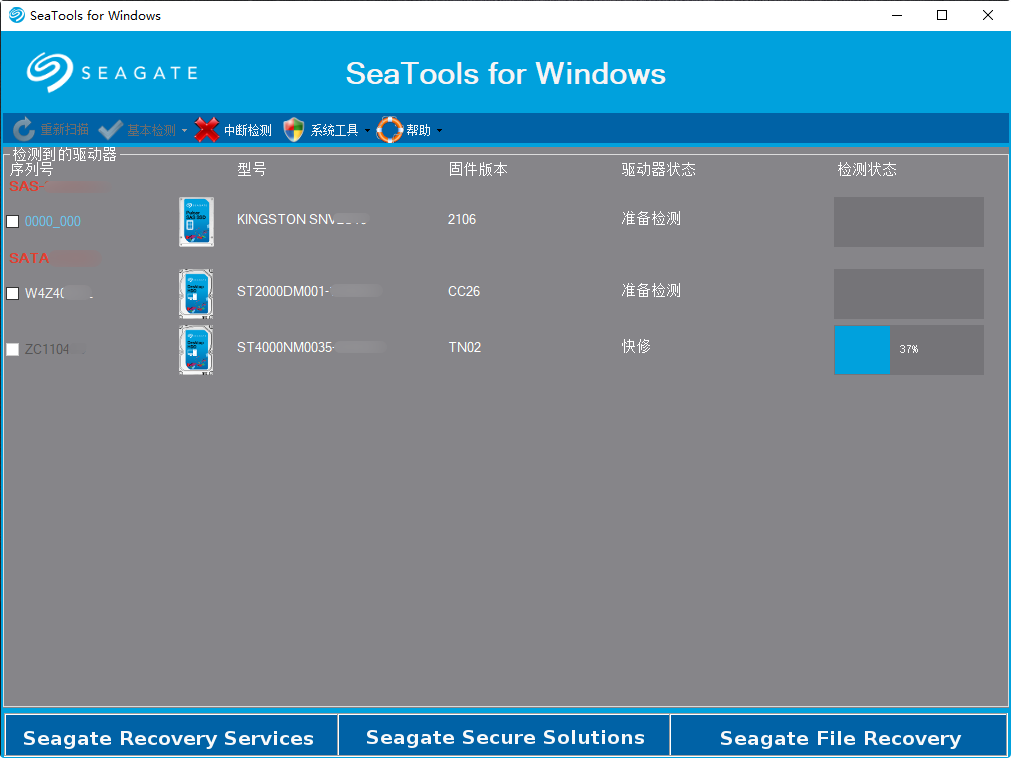The width and height of the screenshot is (1011, 758).
Task: Click the ST2000DM001 model name
Action: tap(309, 291)
